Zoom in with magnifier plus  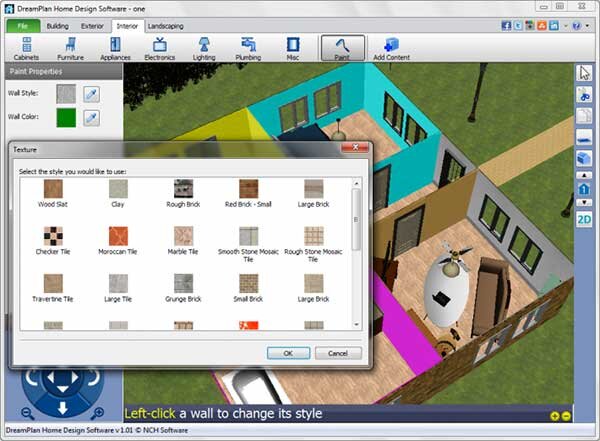(x=97, y=413)
